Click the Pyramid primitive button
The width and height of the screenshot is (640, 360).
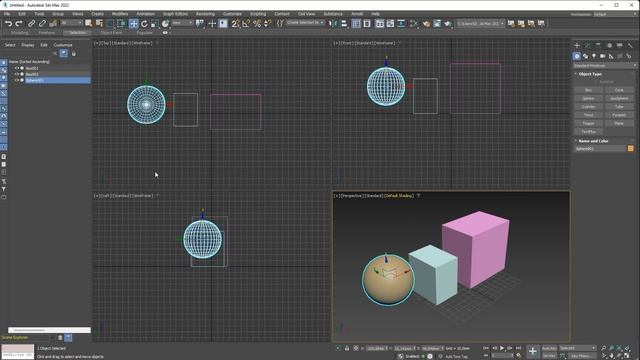(619, 115)
